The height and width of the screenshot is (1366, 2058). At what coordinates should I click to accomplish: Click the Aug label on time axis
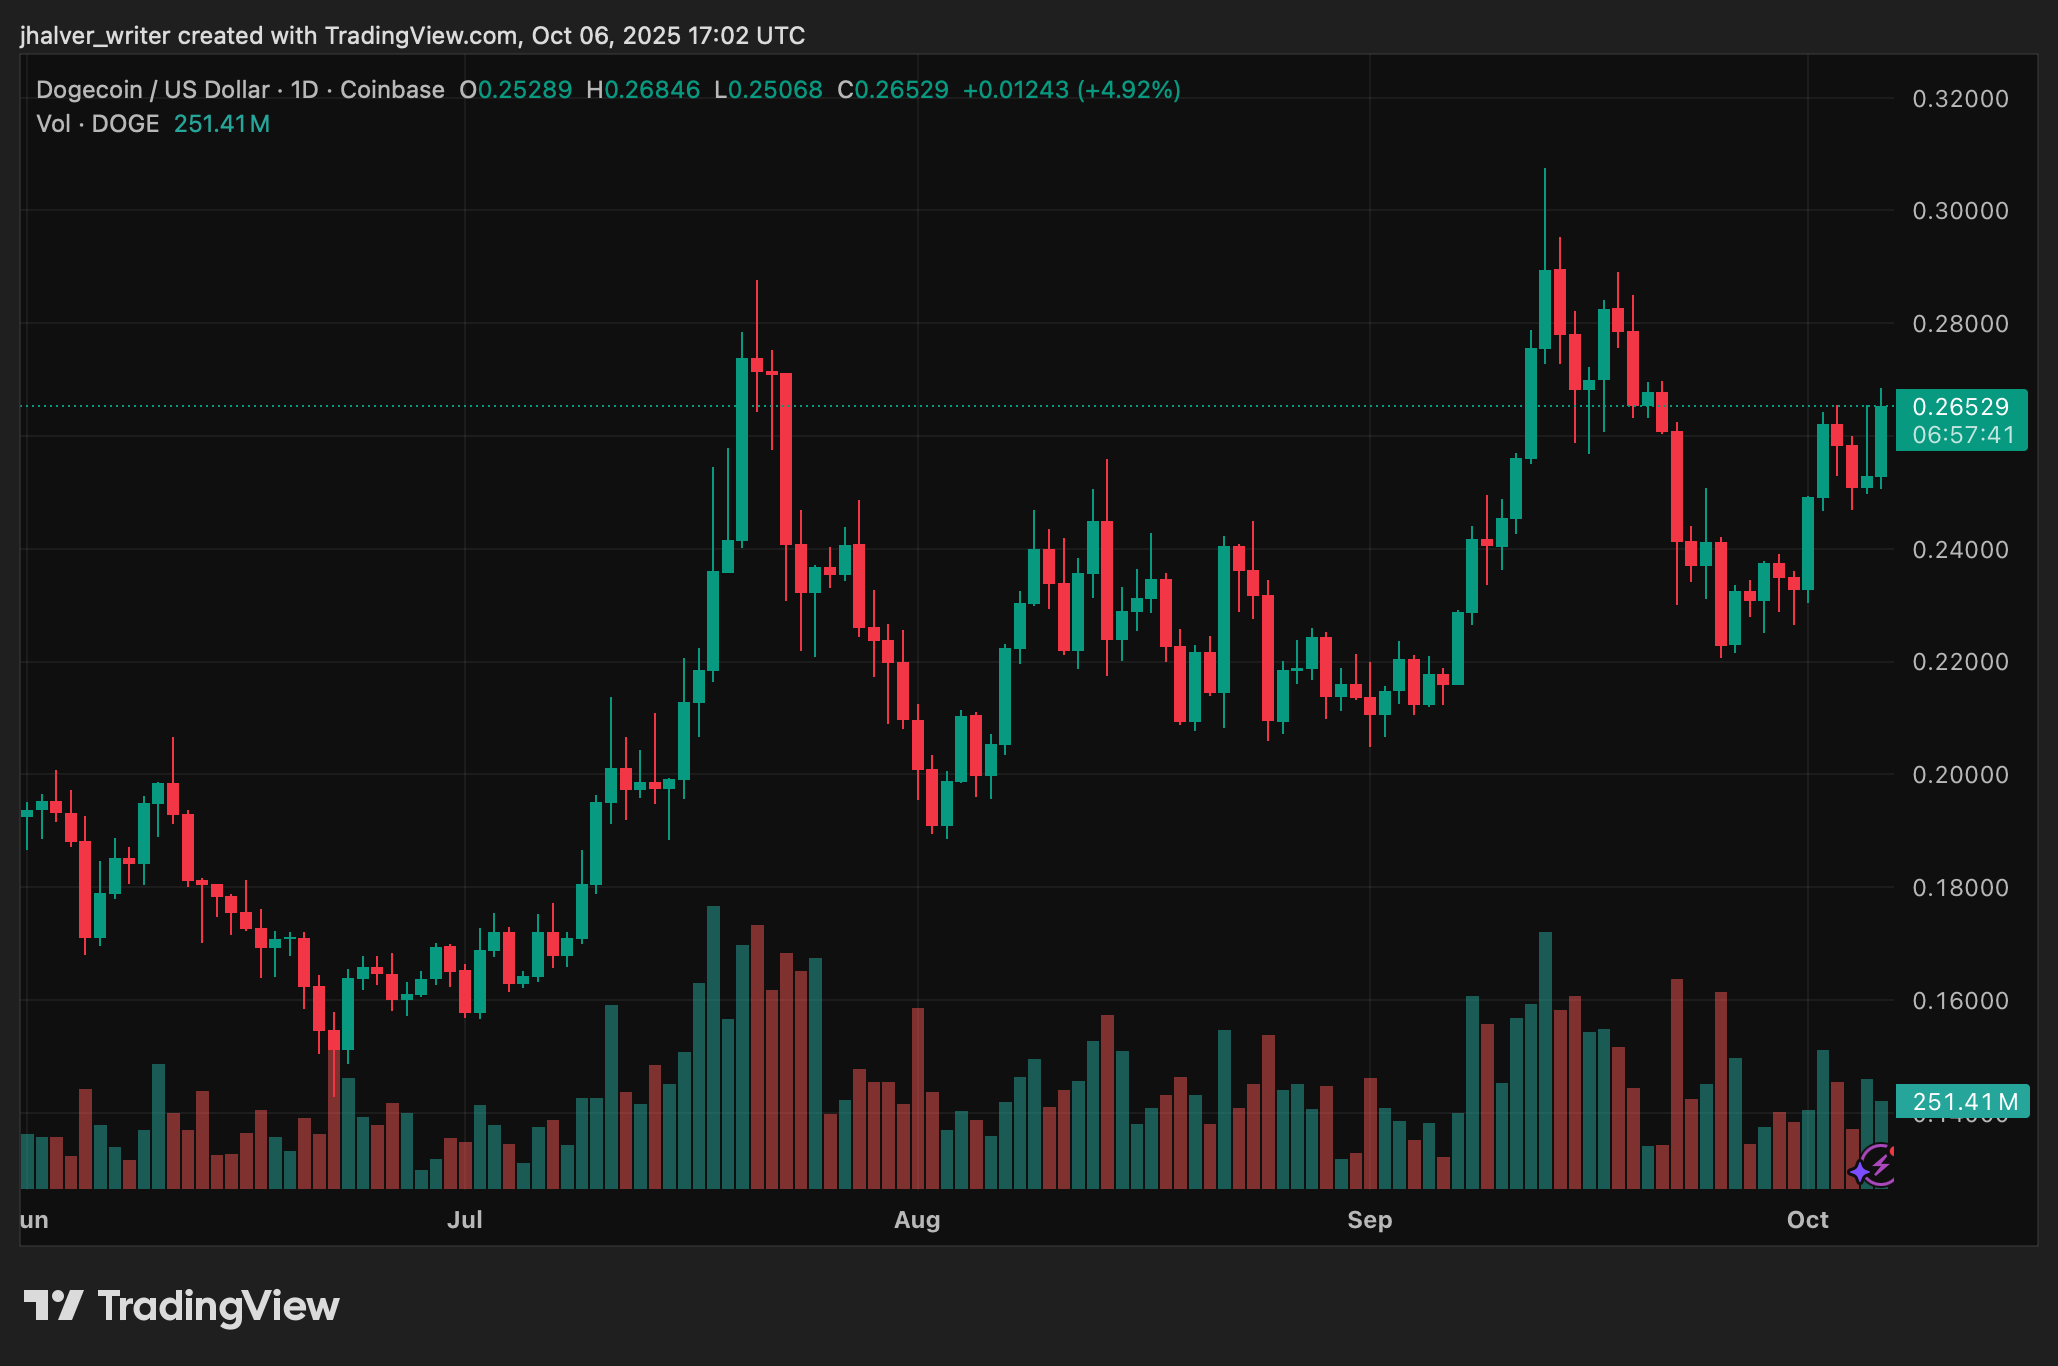(917, 1220)
